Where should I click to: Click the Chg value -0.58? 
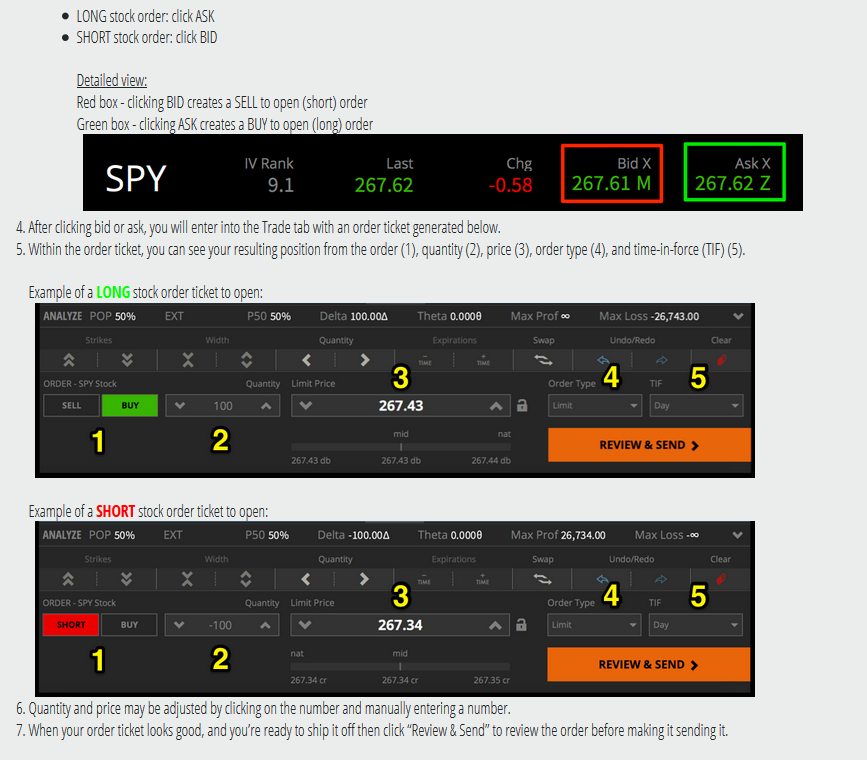(x=510, y=185)
